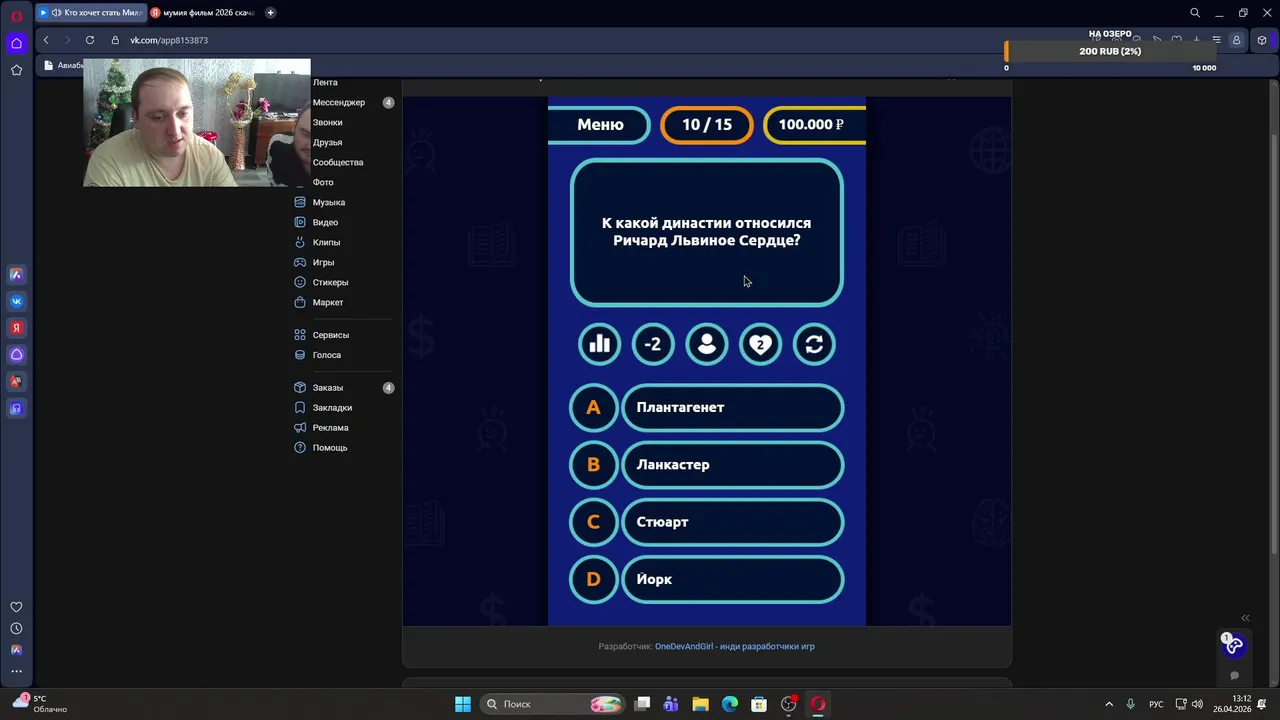Use the remove two answers lifeline
This screenshot has width=1280, height=720.
(x=653, y=345)
